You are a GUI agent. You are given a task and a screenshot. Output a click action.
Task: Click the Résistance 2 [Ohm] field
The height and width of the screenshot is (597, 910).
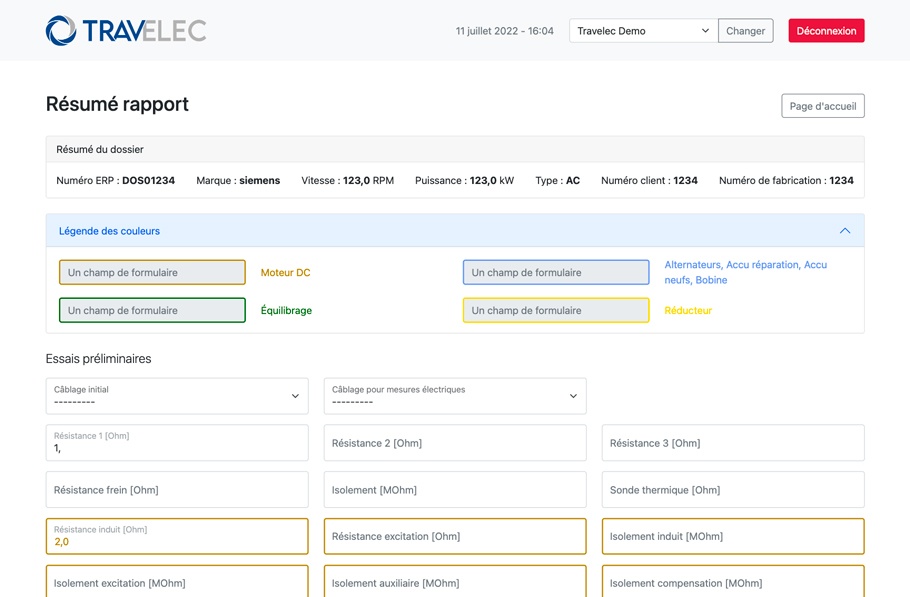(455, 443)
